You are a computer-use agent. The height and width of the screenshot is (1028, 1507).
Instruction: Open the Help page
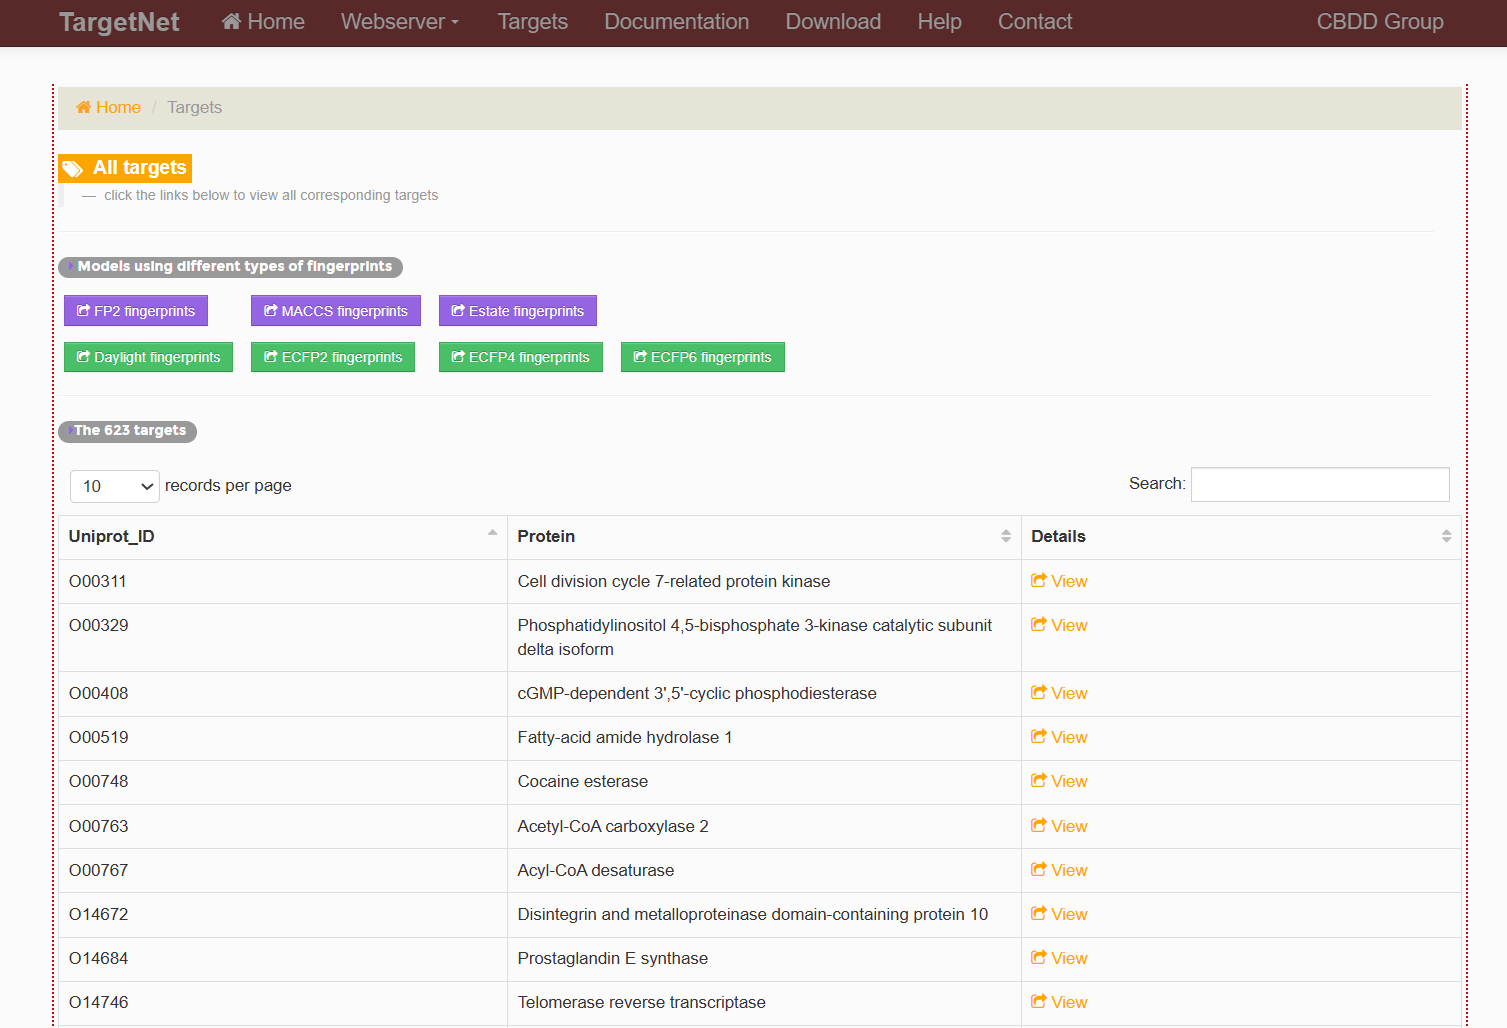point(940,22)
